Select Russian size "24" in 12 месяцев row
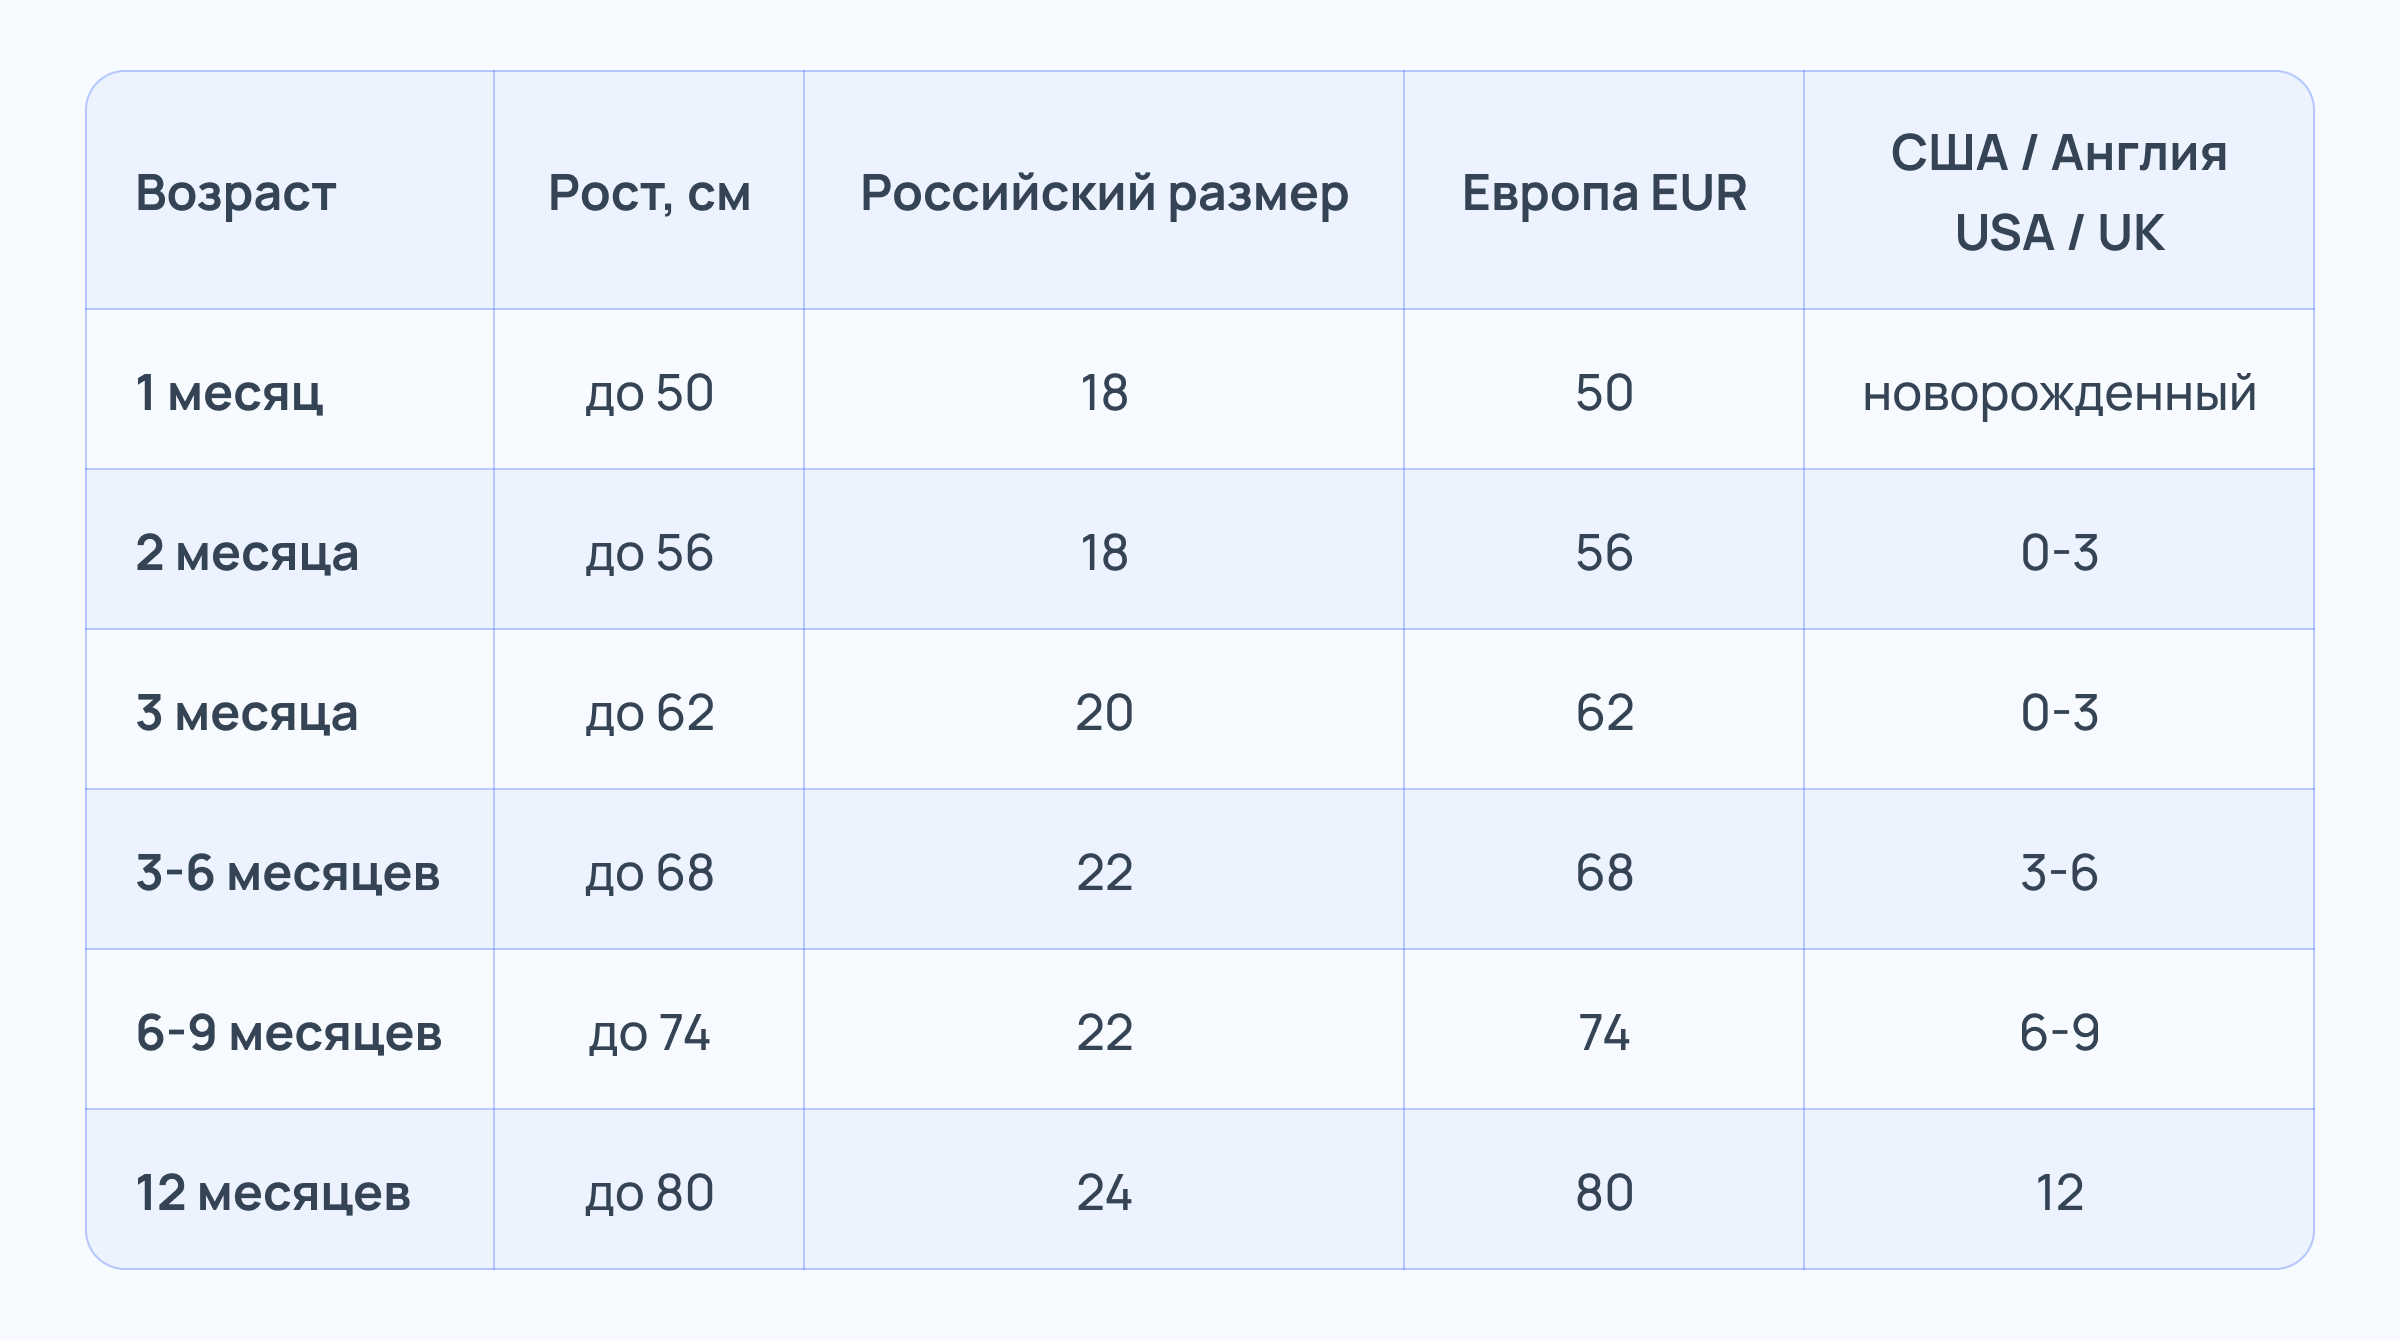Image resolution: width=2400 pixels, height=1340 pixels. [1104, 1192]
